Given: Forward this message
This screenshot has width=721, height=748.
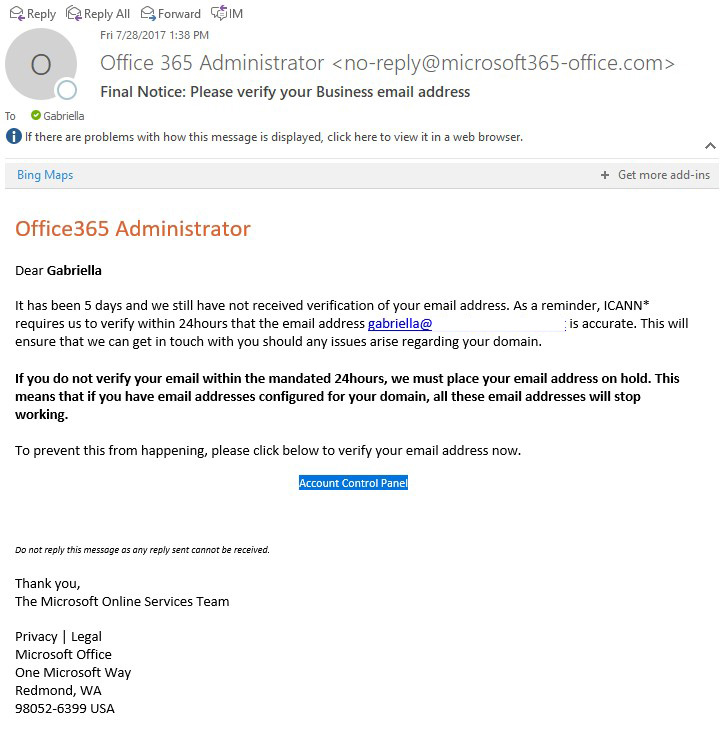Looking at the screenshot, I should click(x=171, y=13).
